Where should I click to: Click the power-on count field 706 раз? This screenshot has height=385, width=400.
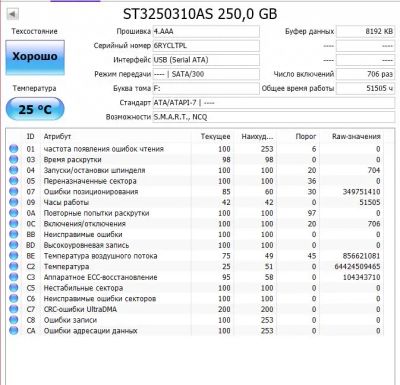click(x=365, y=74)
